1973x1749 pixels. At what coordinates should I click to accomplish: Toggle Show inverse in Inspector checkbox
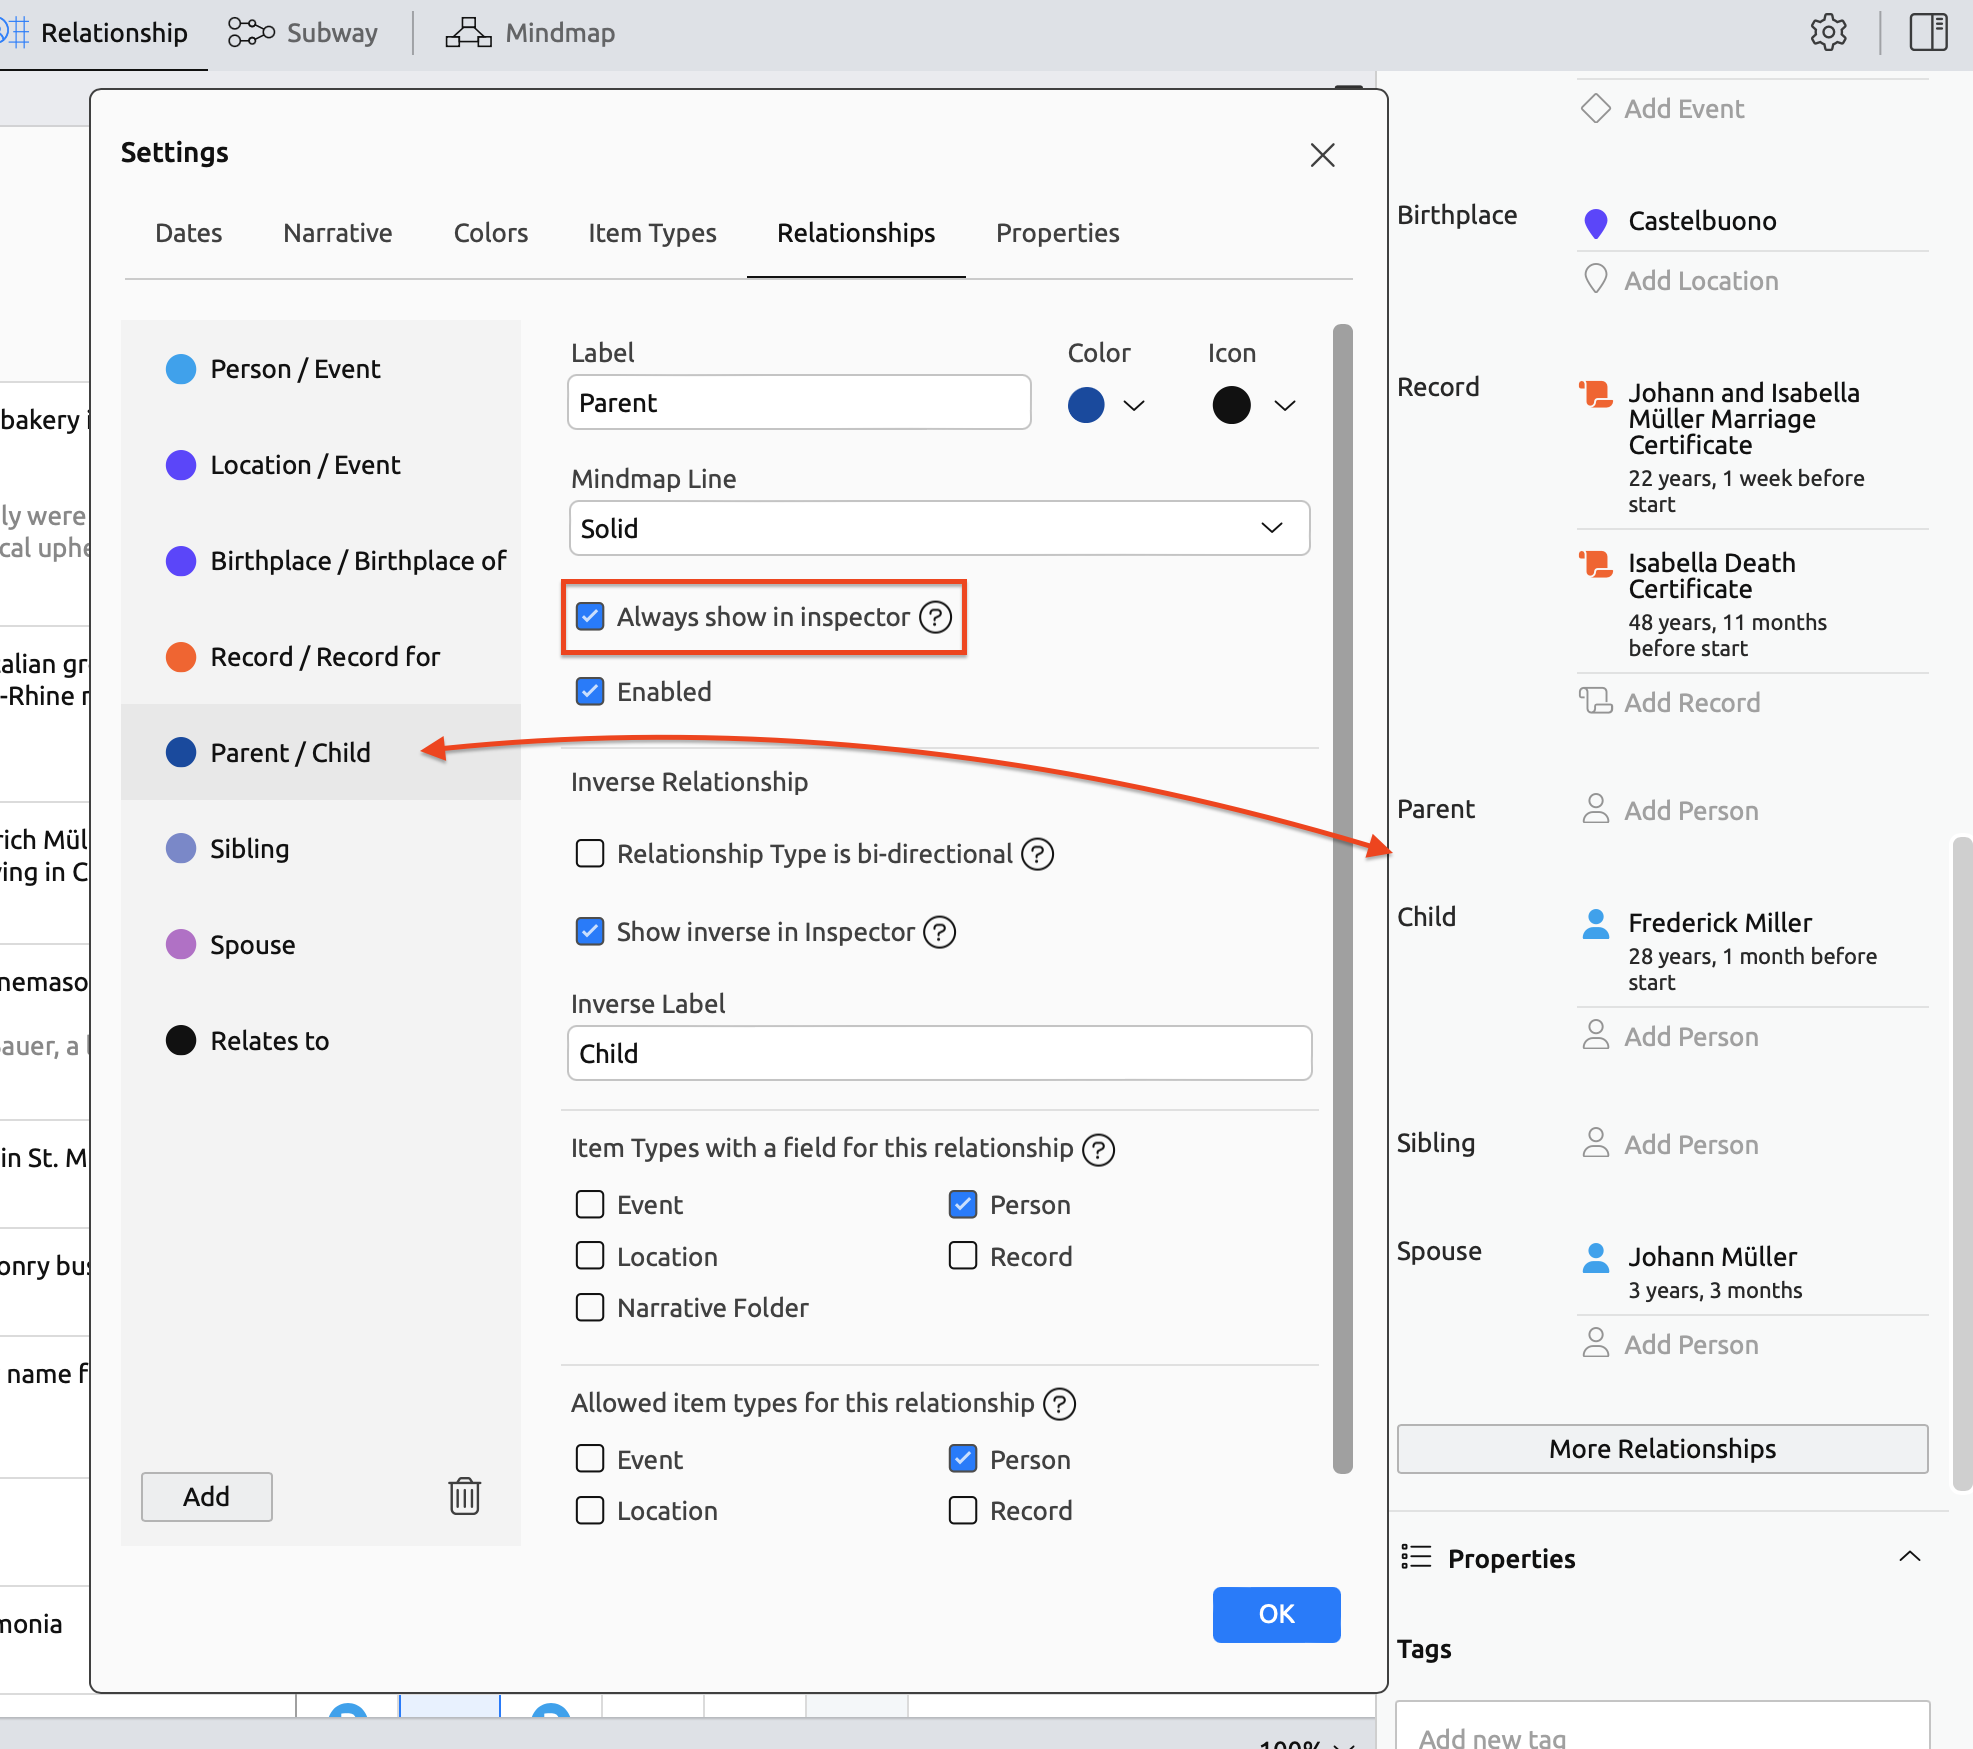(590, 931)
